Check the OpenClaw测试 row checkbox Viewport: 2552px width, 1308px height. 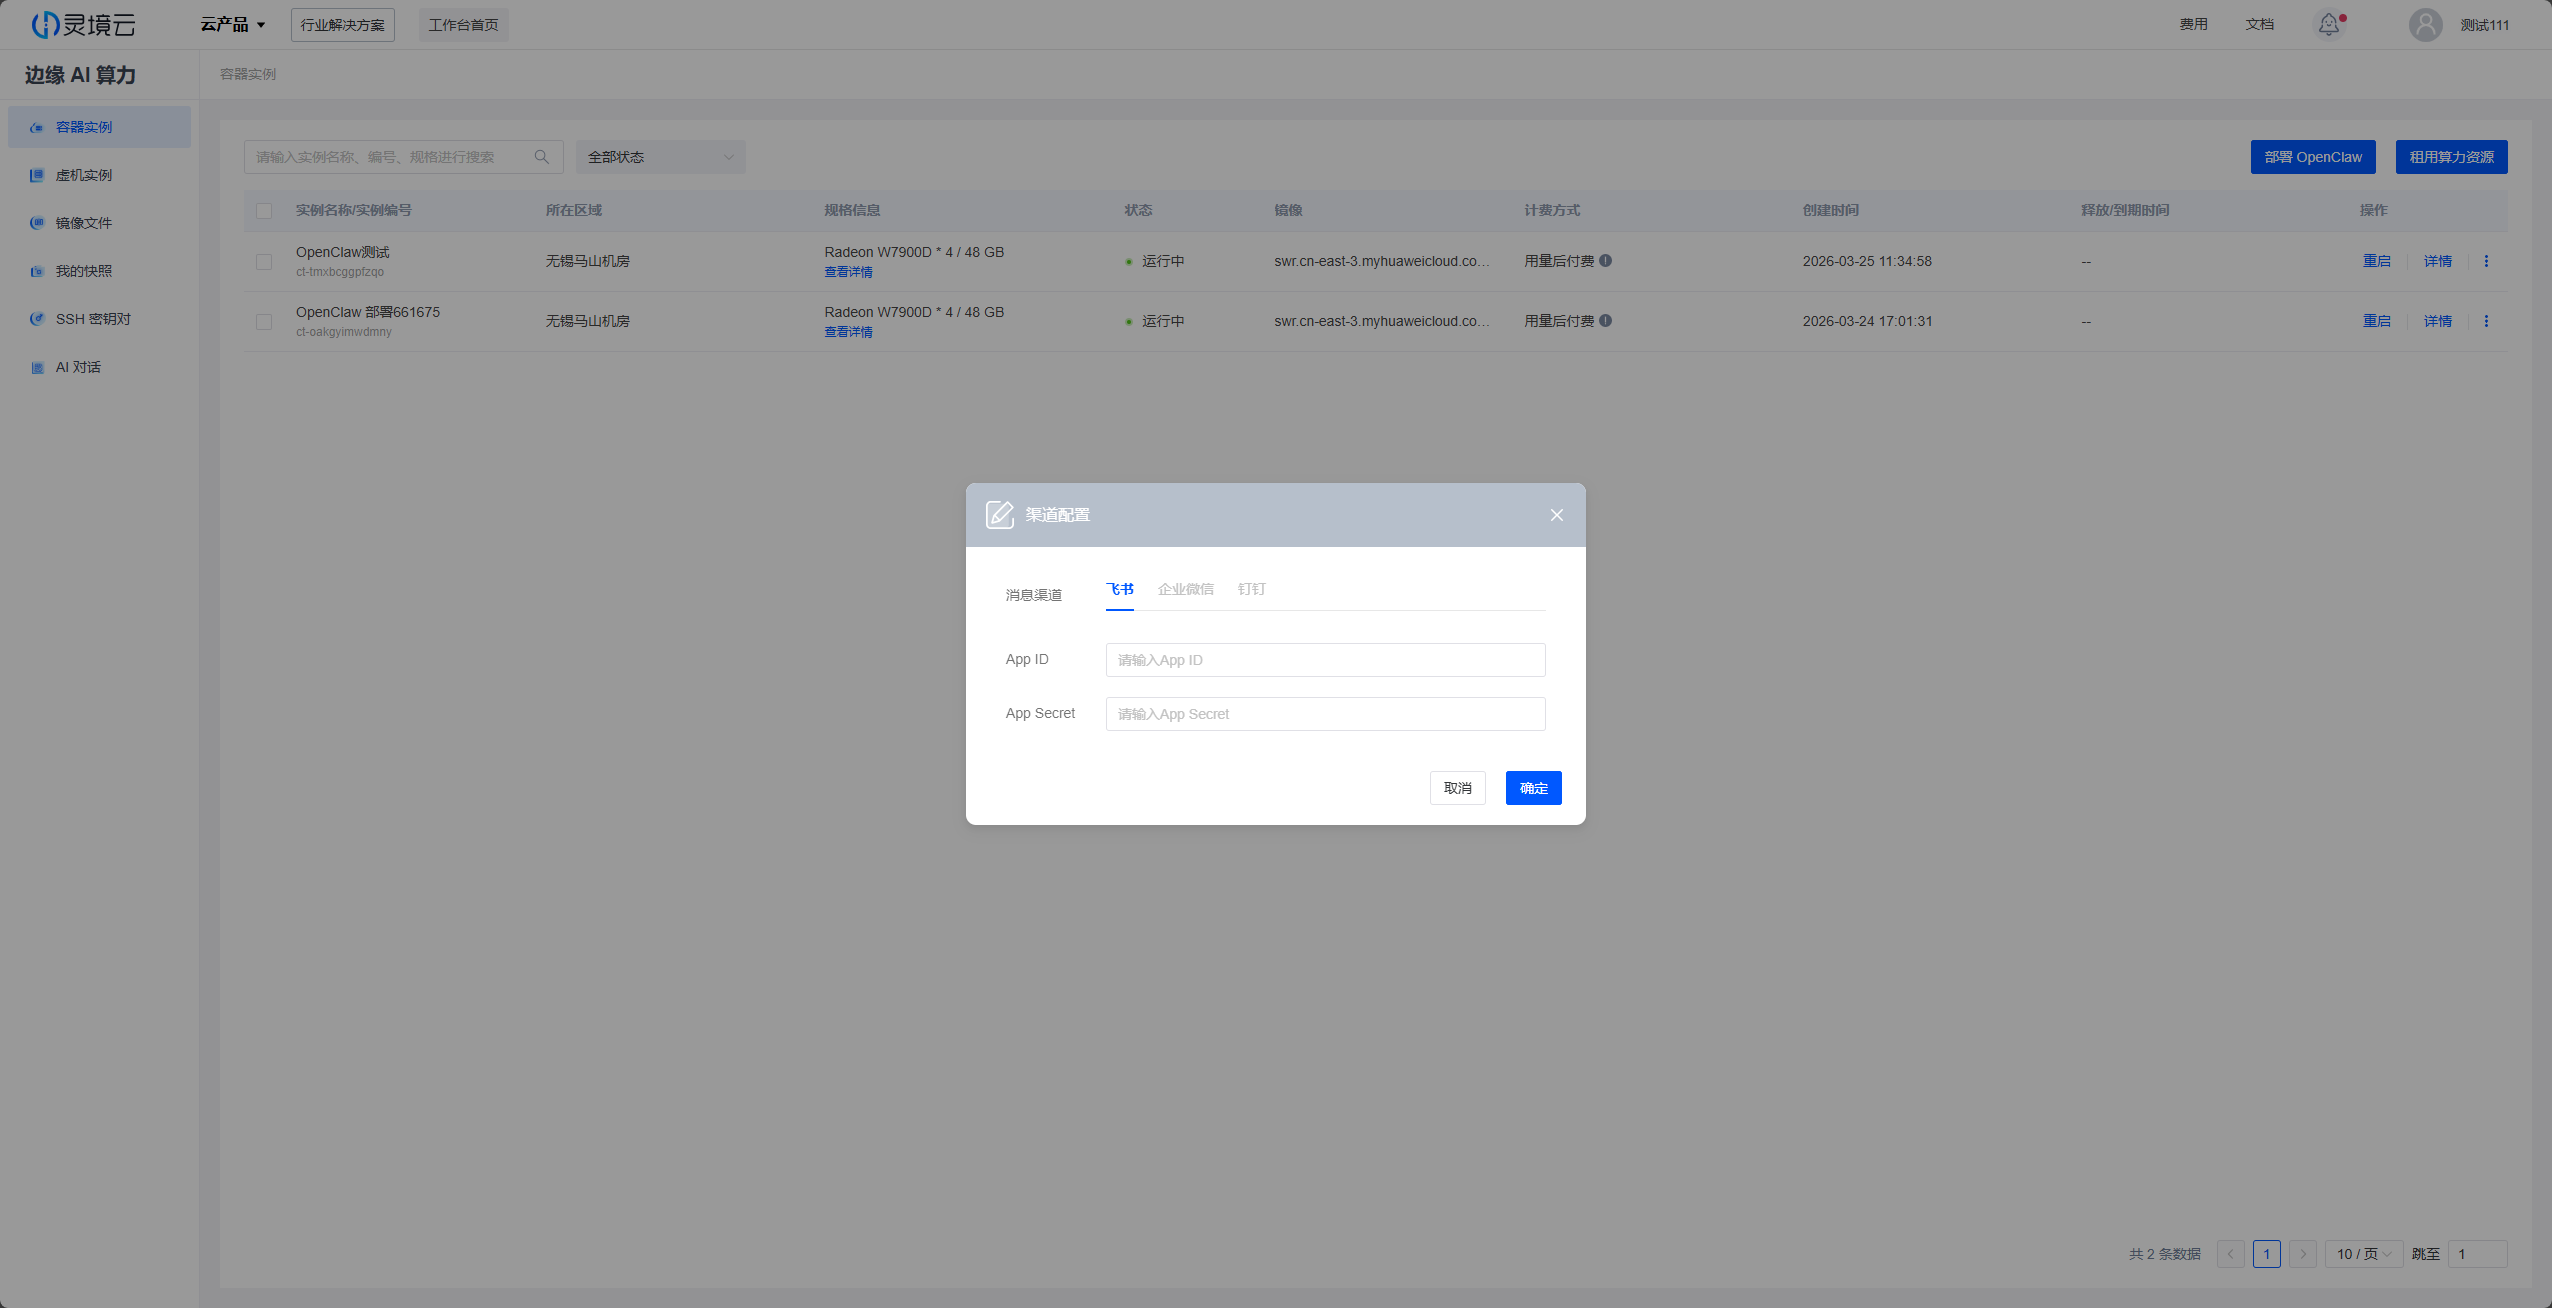[x=264, y=261]
